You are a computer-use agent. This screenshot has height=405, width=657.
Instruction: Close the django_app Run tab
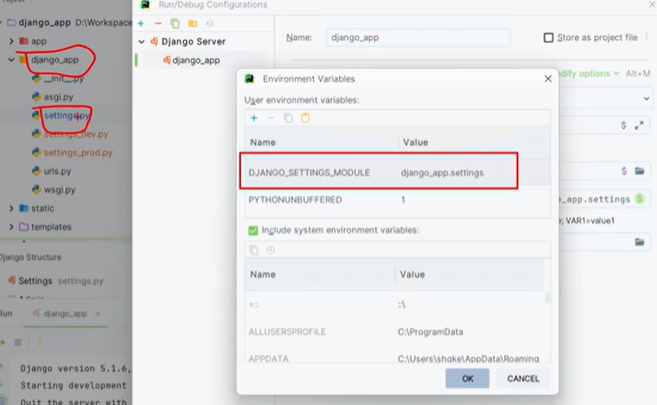click(x=98, y=313)
